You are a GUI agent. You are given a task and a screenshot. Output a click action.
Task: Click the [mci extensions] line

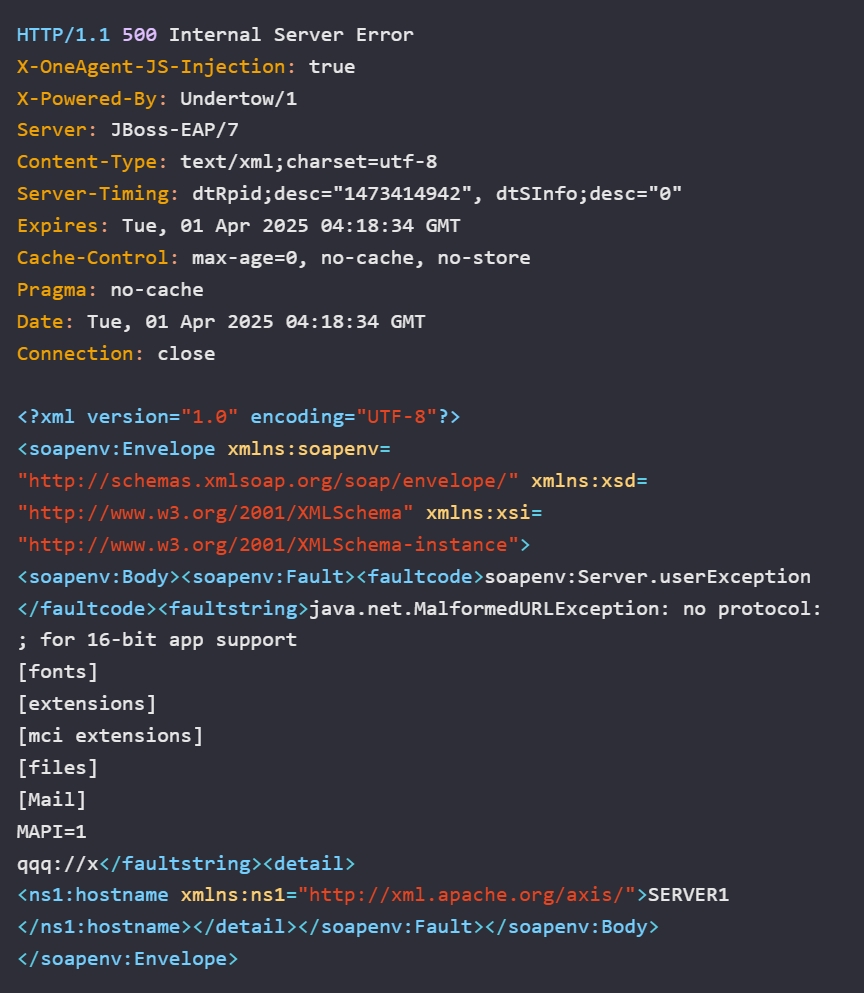[x=110, y=736]
